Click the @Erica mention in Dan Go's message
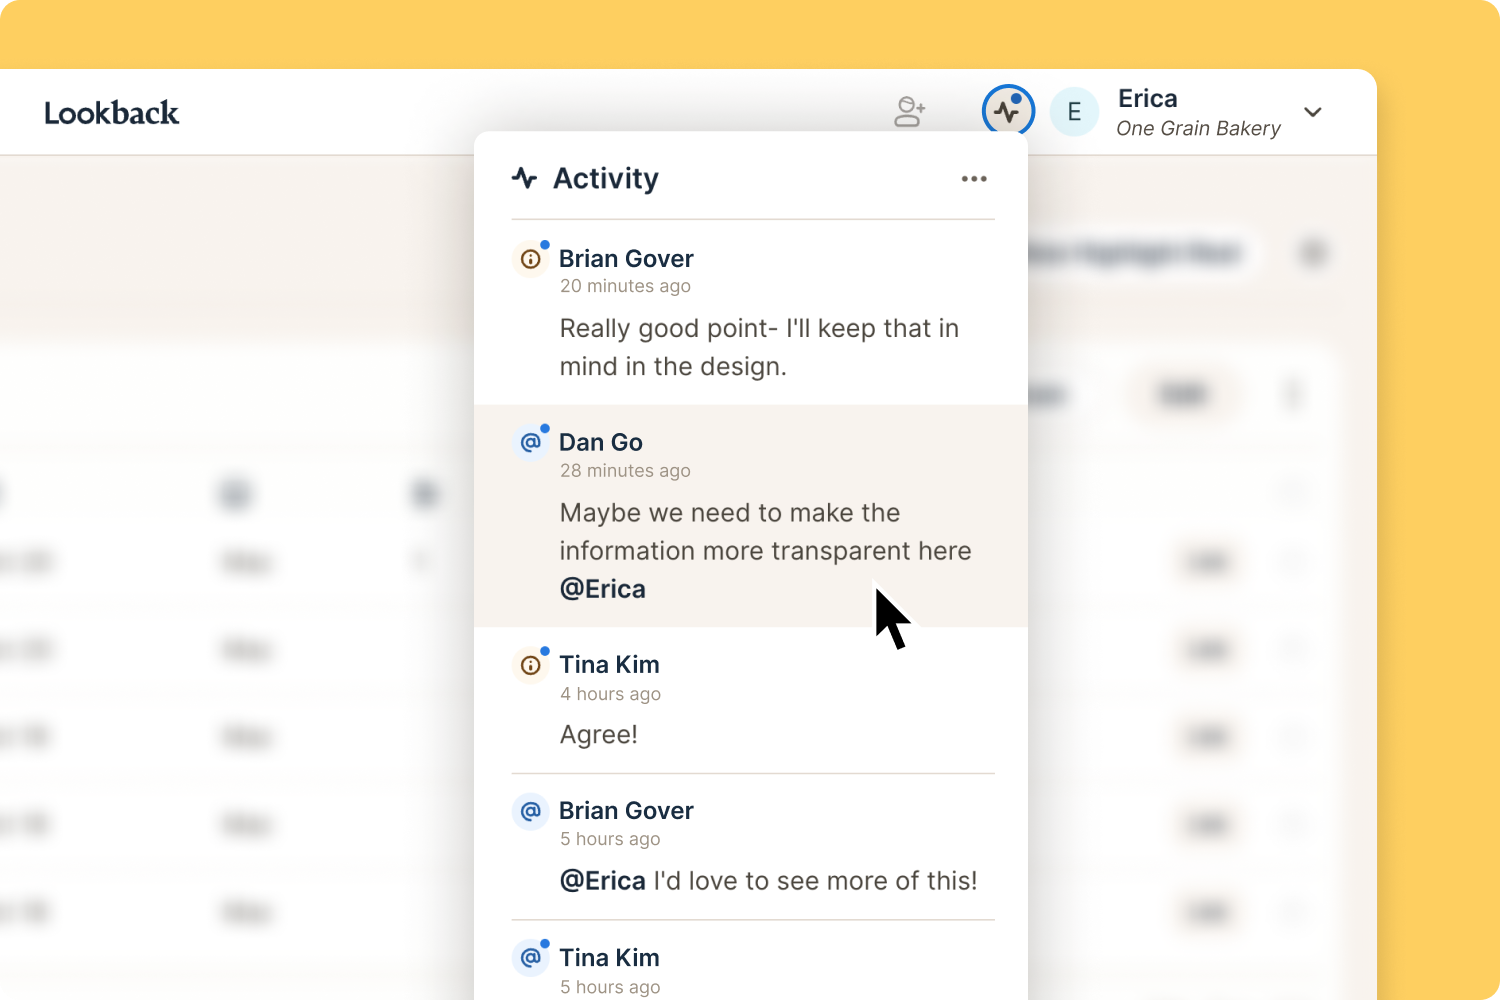 pyautogui.click(x=603, y=589)
